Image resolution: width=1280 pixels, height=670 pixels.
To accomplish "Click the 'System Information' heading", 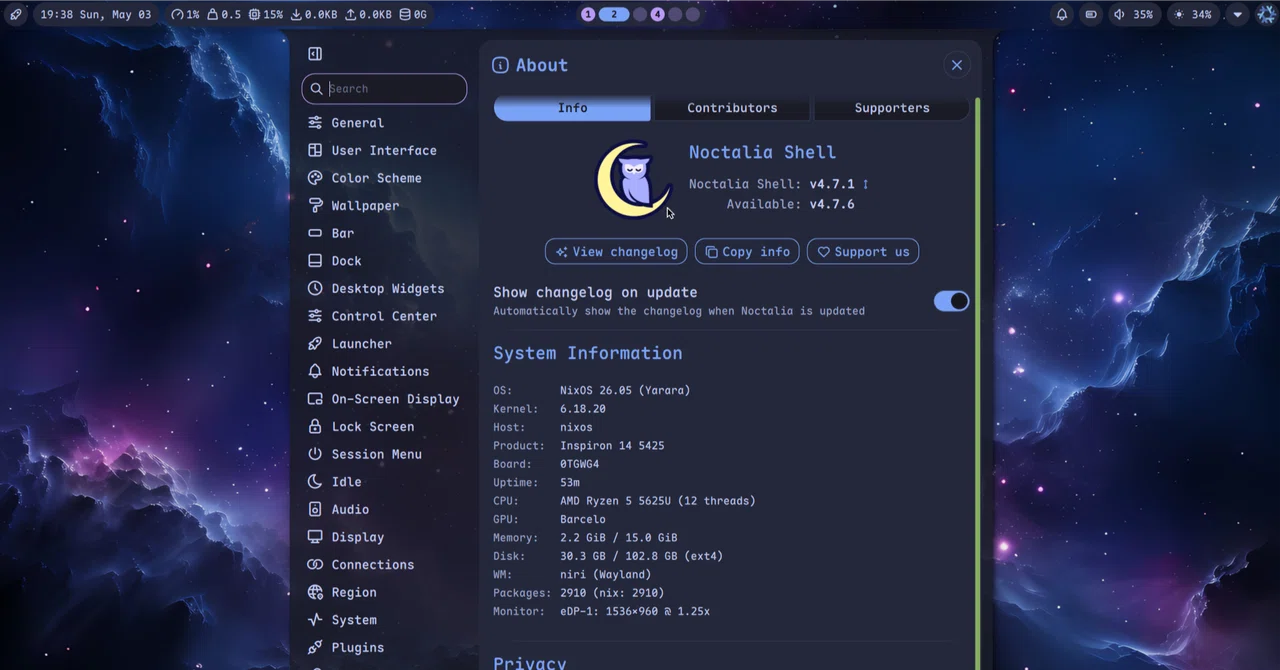I will [588, 353].
